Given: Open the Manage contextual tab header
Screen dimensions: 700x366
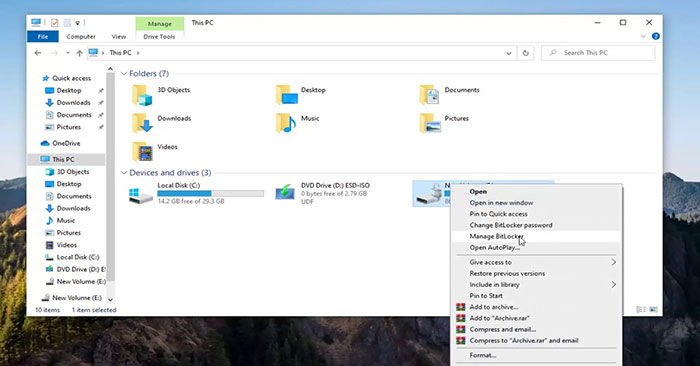Looking at the screenshot, I should coord(159,23).
